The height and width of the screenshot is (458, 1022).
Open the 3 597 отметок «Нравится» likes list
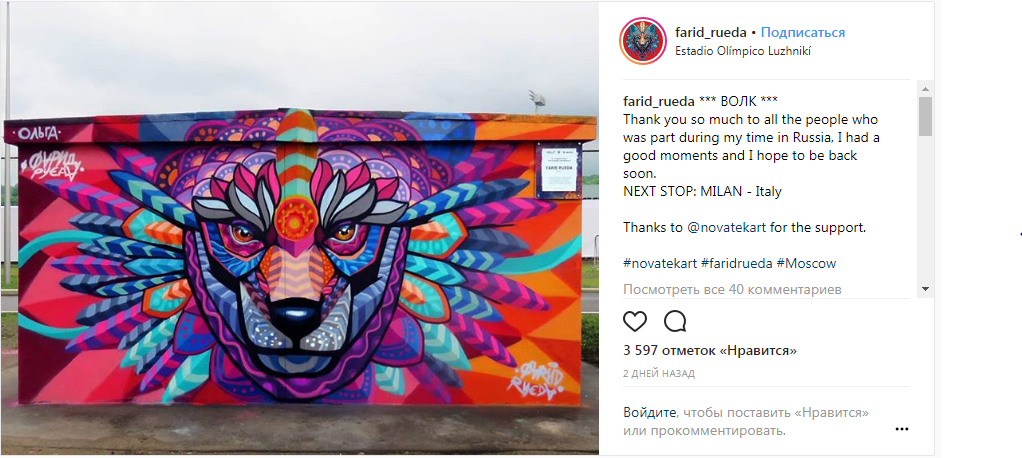click(710, 351)
